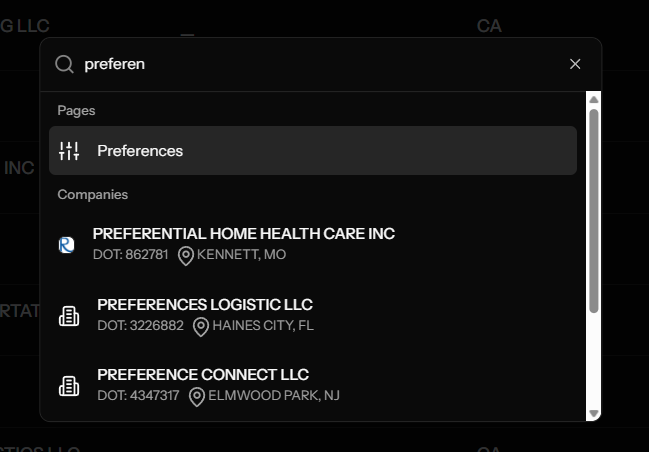Click the results list scrollbar thumb
Image resolution: width=649 pixels, height=452 pixels.
click(593, 210)
